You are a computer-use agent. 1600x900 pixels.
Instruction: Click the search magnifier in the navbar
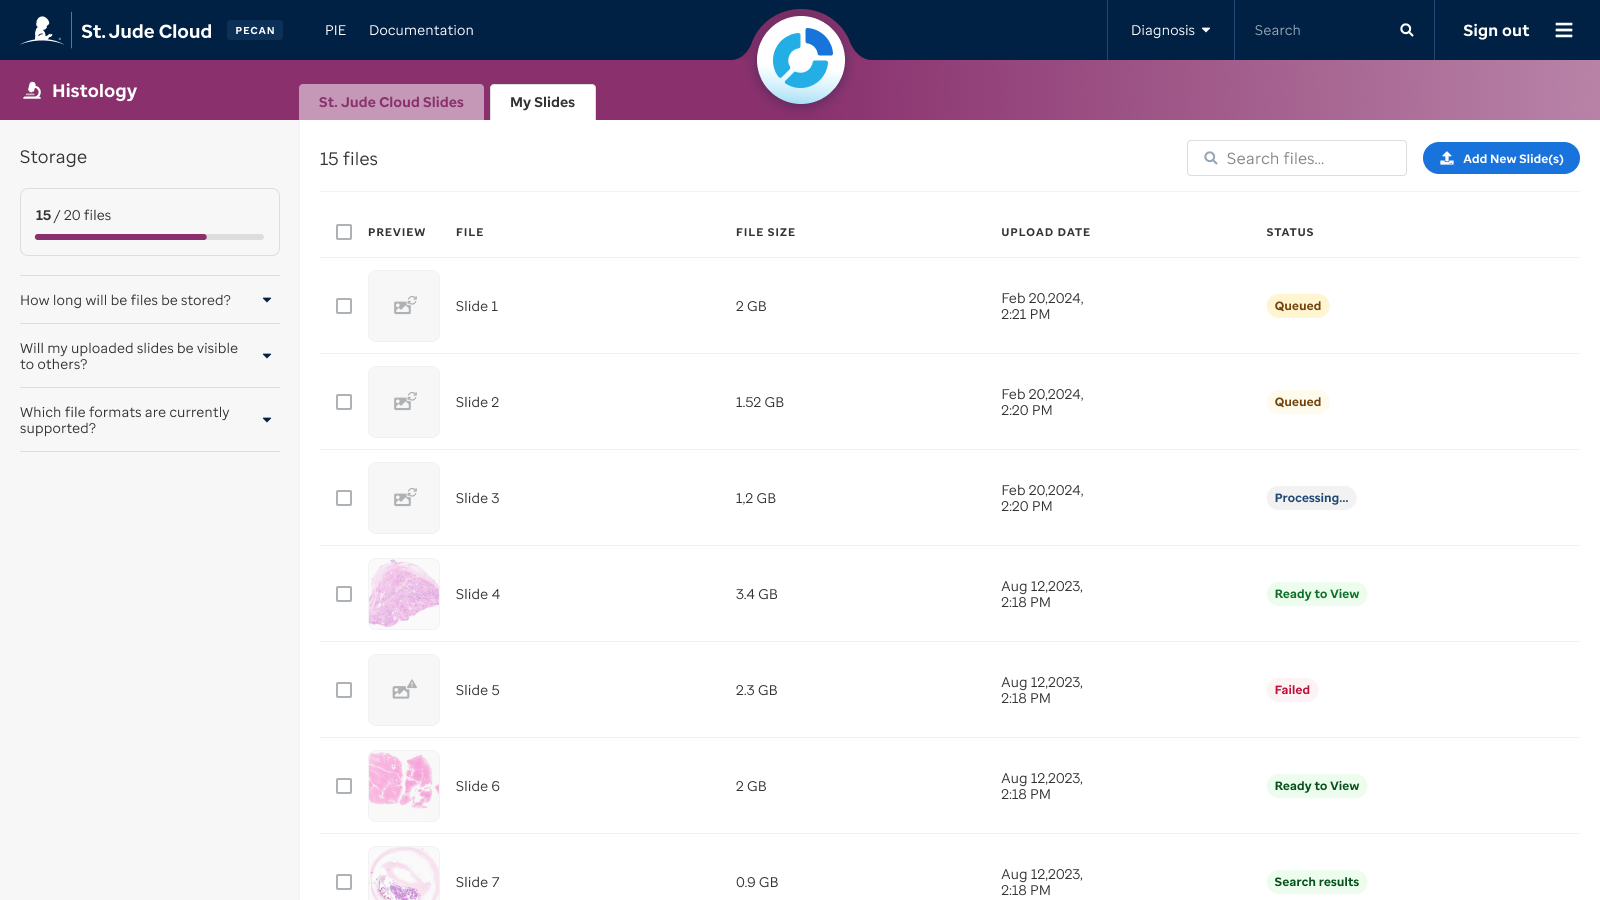click(x=1406, y=30)
